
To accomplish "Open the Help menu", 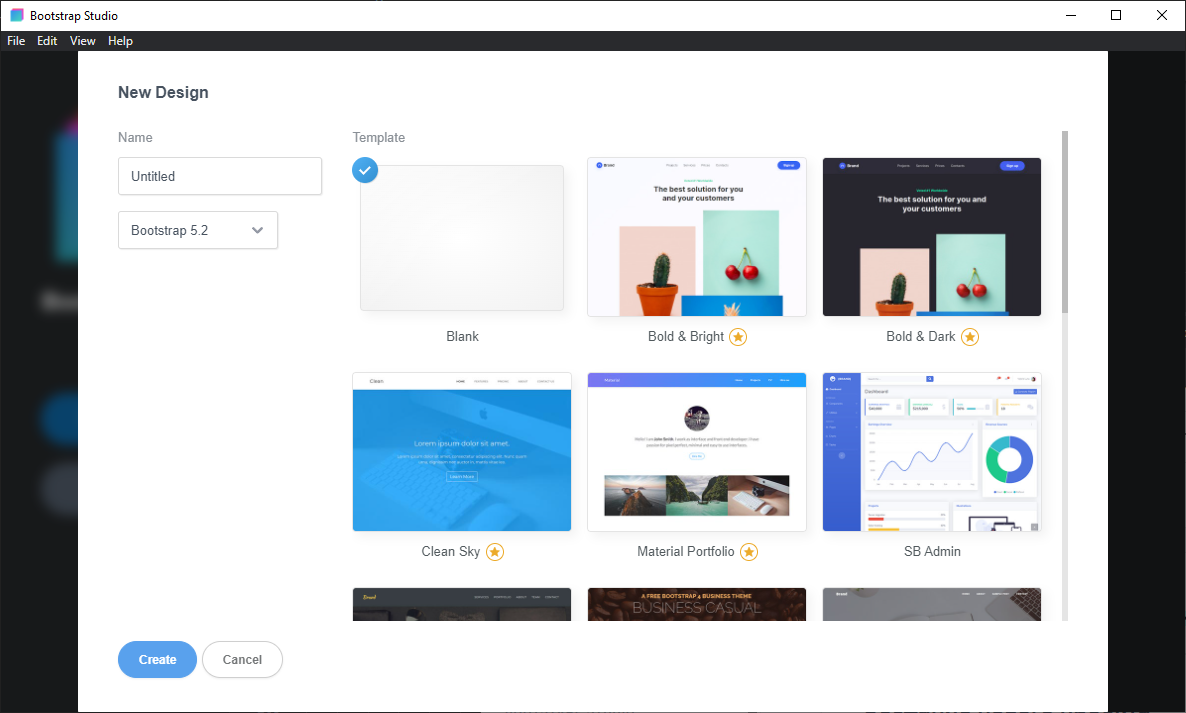I will tap(120, 41).
